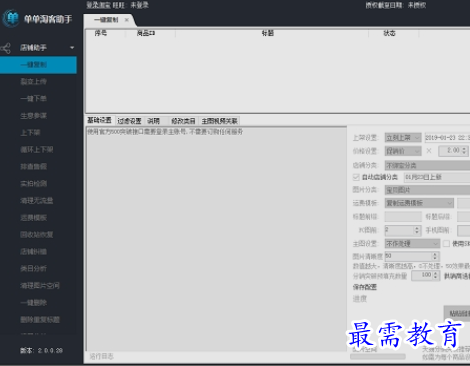
Task: Open 排查售假 in the sidebar
Action: pyautogui.click(x=33, y=166)
